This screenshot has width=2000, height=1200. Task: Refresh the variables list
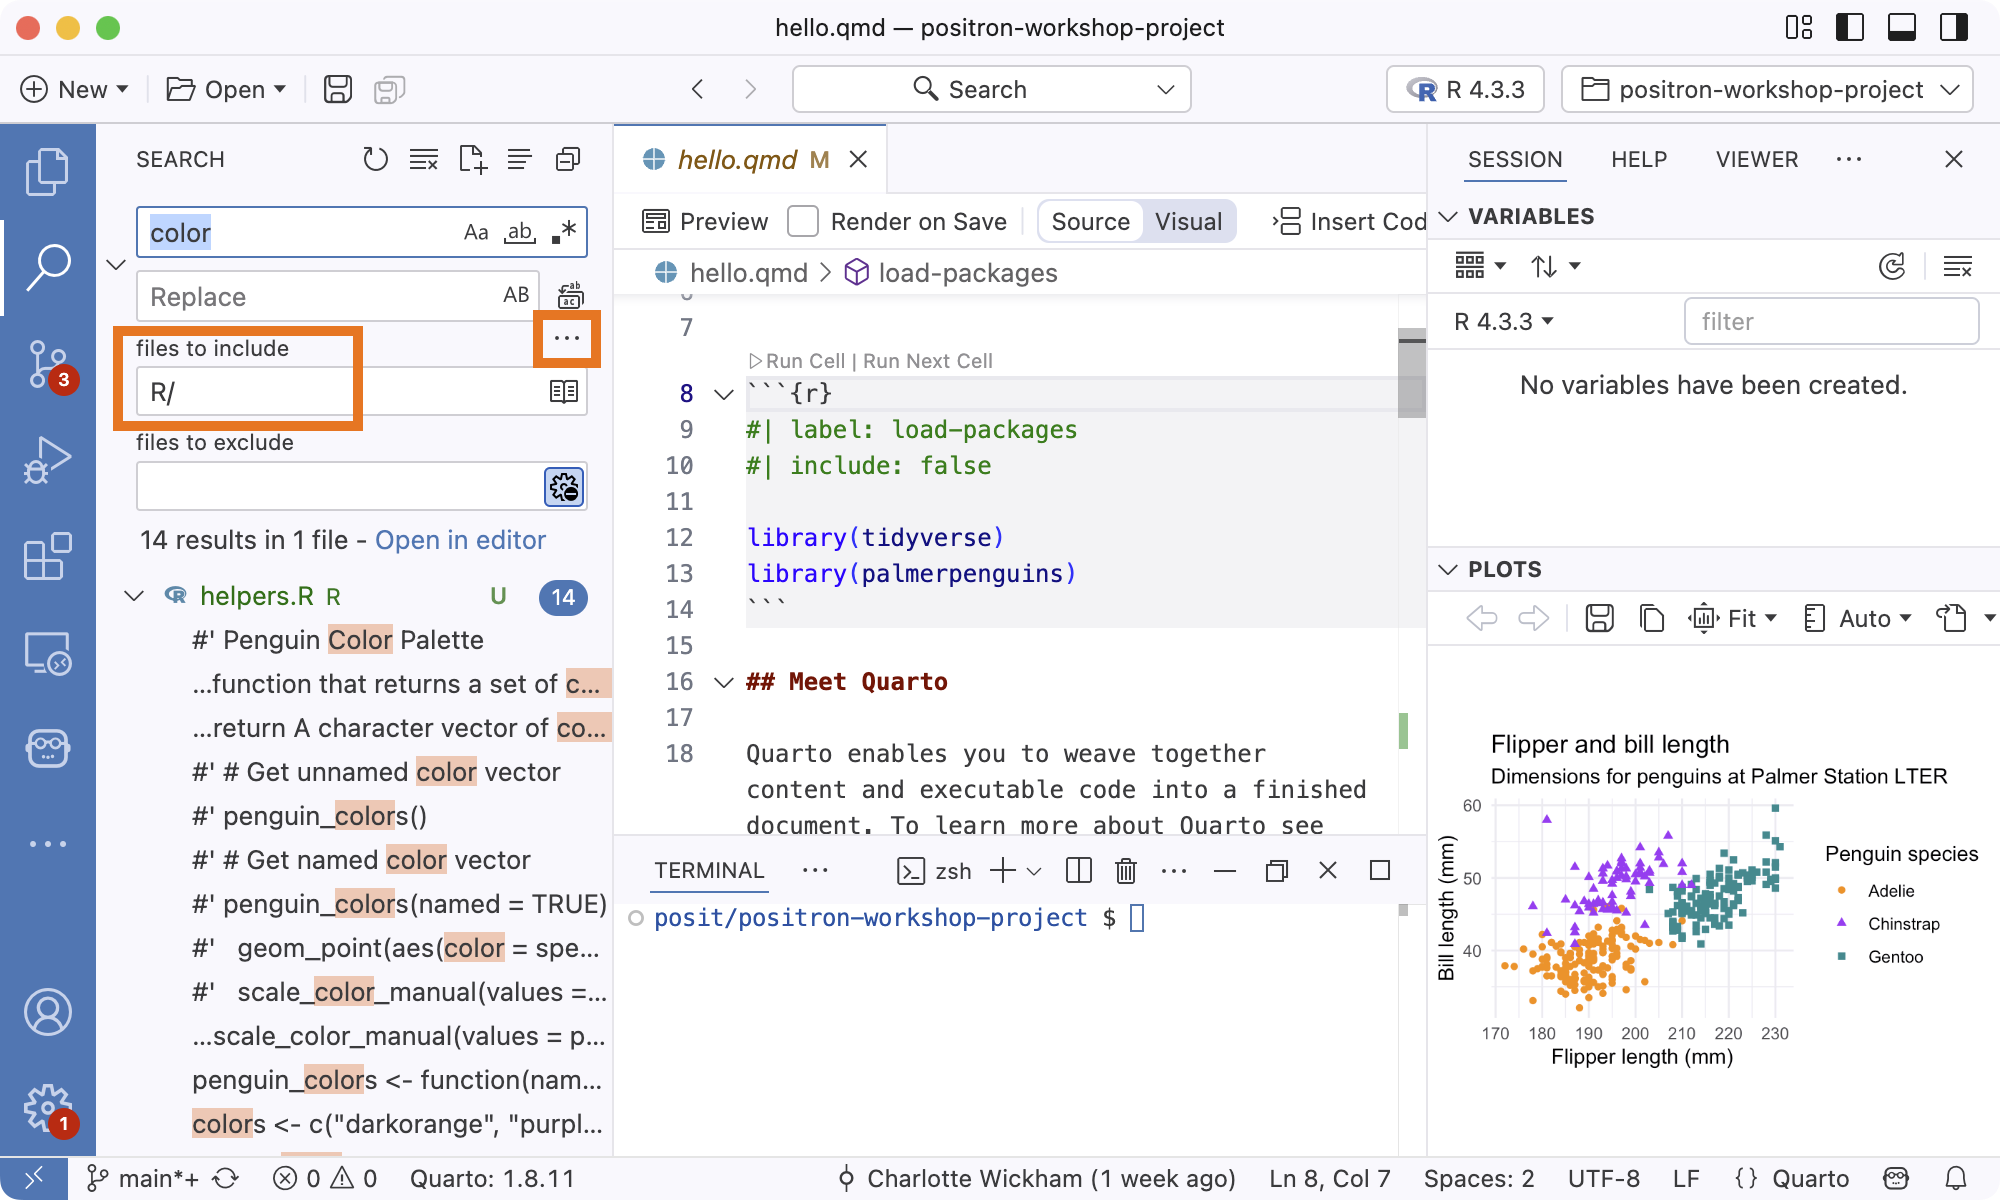tap(1892, 266)
